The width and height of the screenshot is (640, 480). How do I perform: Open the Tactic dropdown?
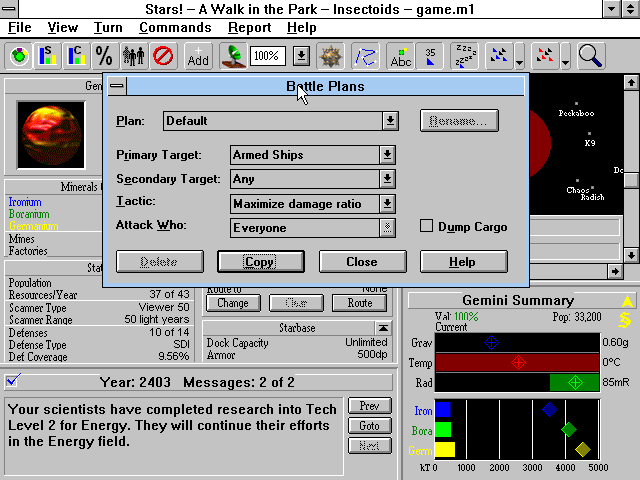pyautogui.click(x=387, y=204)
